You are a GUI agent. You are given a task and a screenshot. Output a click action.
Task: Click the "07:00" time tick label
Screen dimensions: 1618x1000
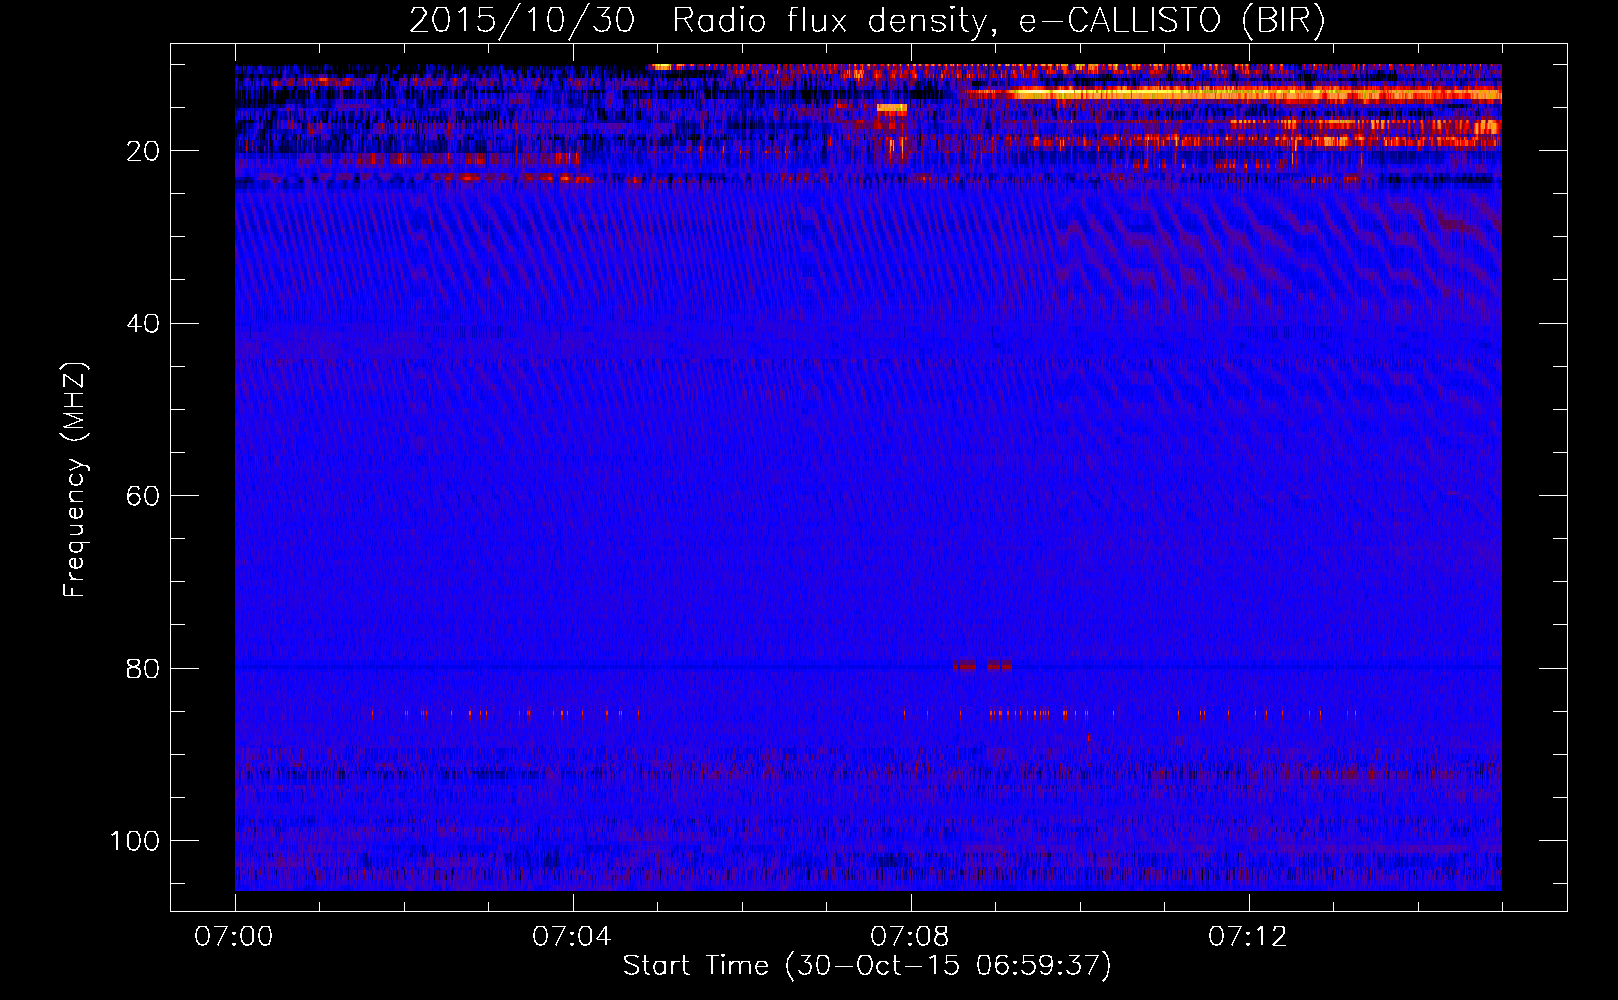[x=235, y=937]
